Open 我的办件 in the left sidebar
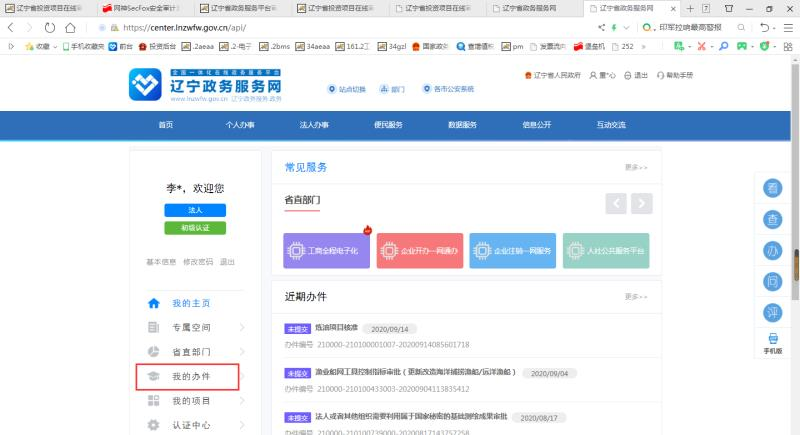 point(190,377)
